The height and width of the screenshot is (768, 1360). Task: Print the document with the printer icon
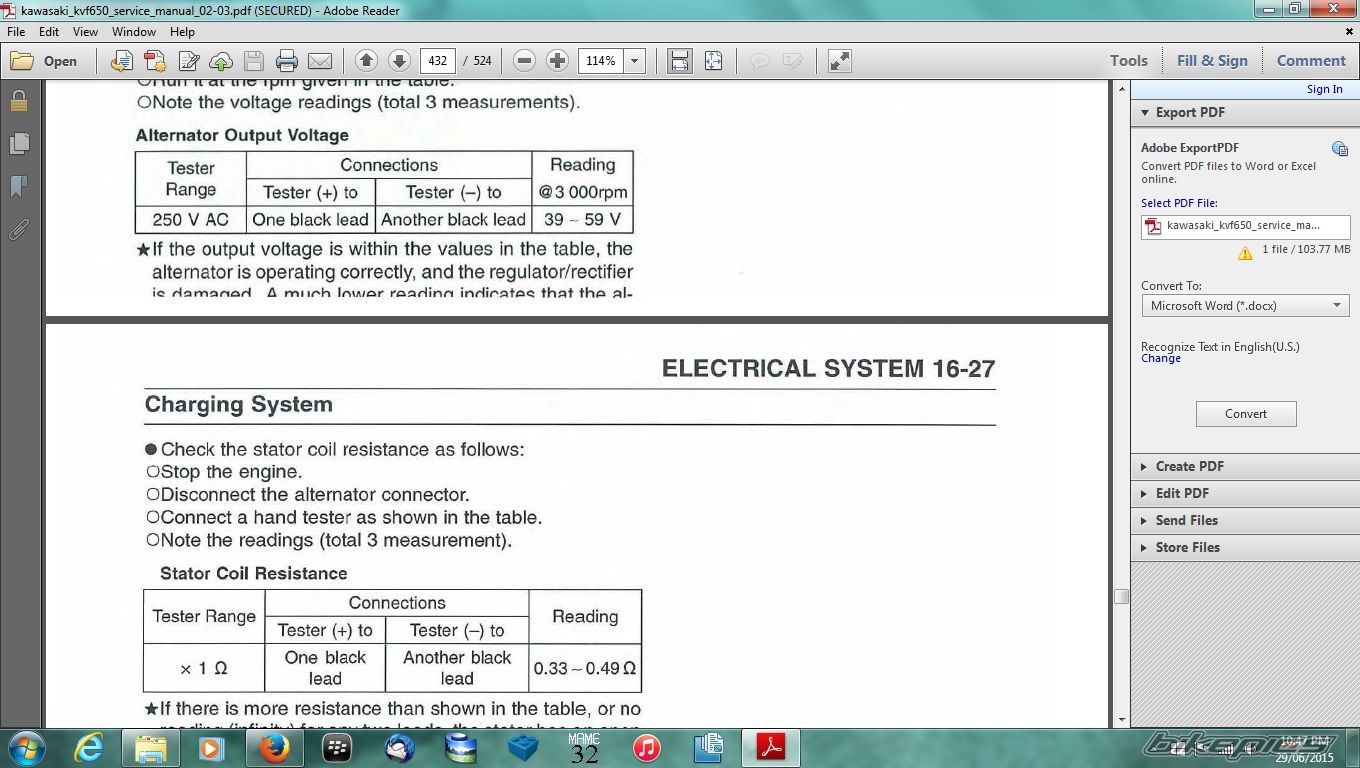click(287, 61)
